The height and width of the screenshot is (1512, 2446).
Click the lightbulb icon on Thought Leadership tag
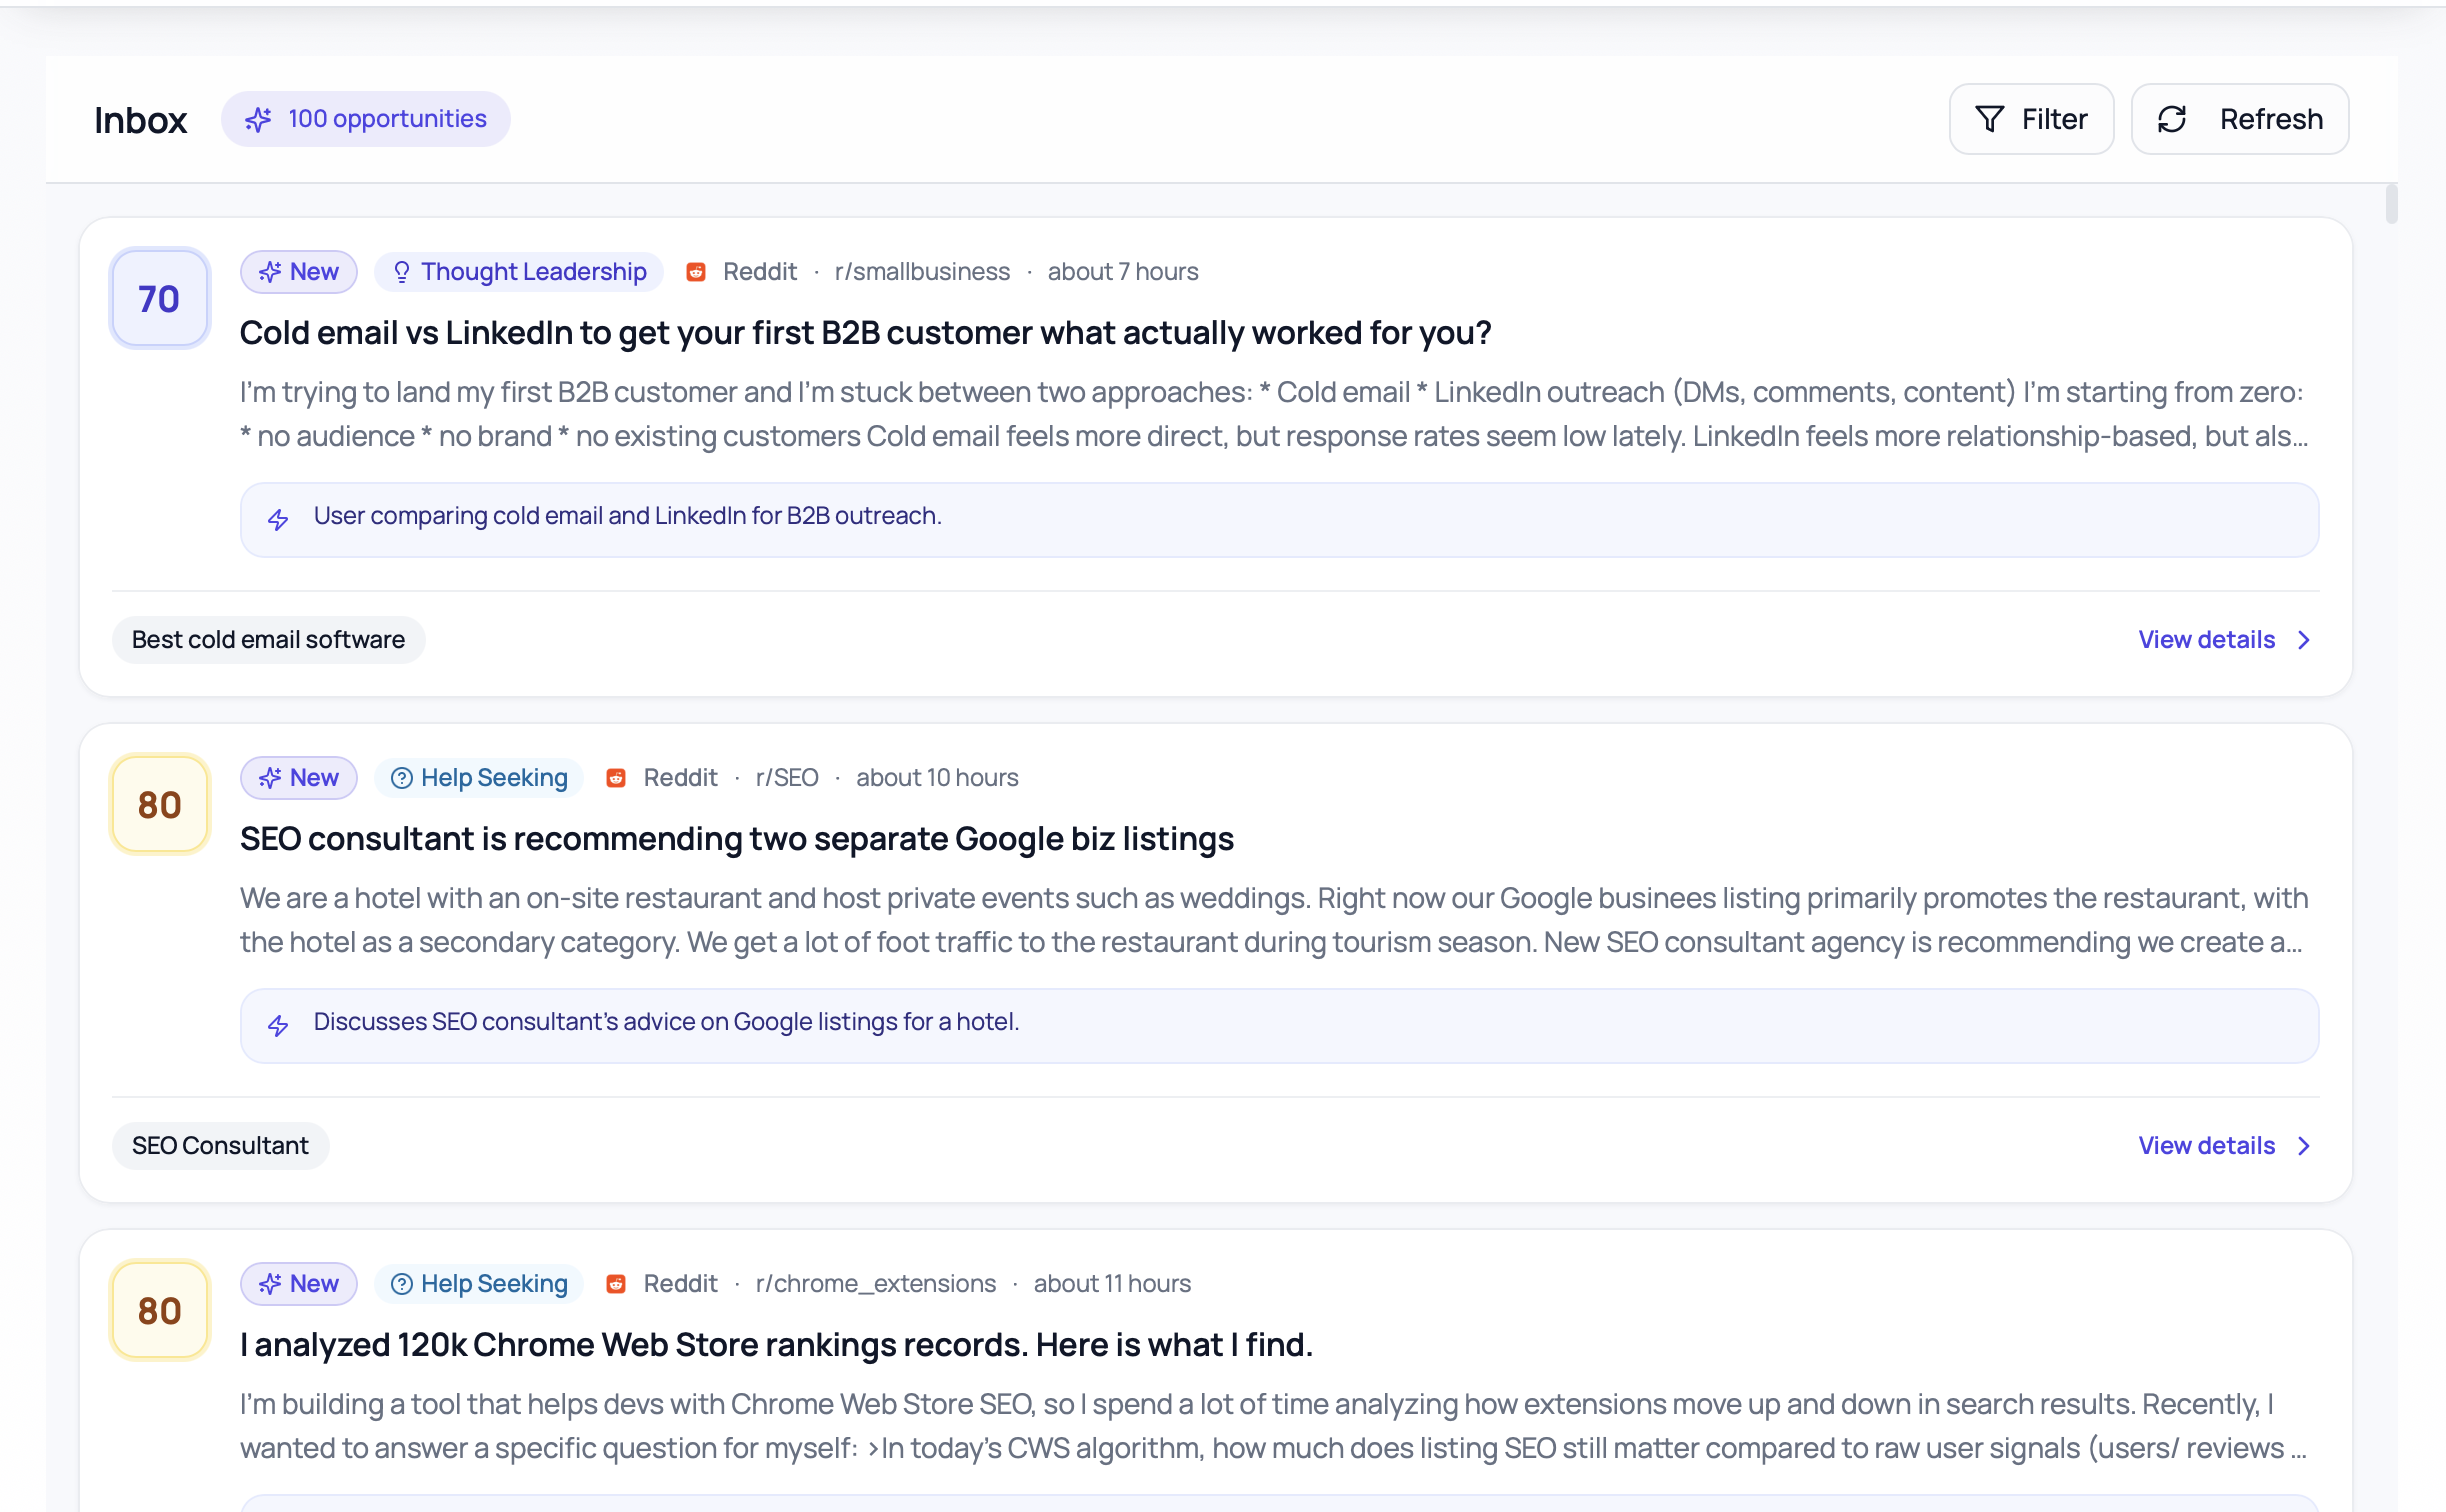401,272
